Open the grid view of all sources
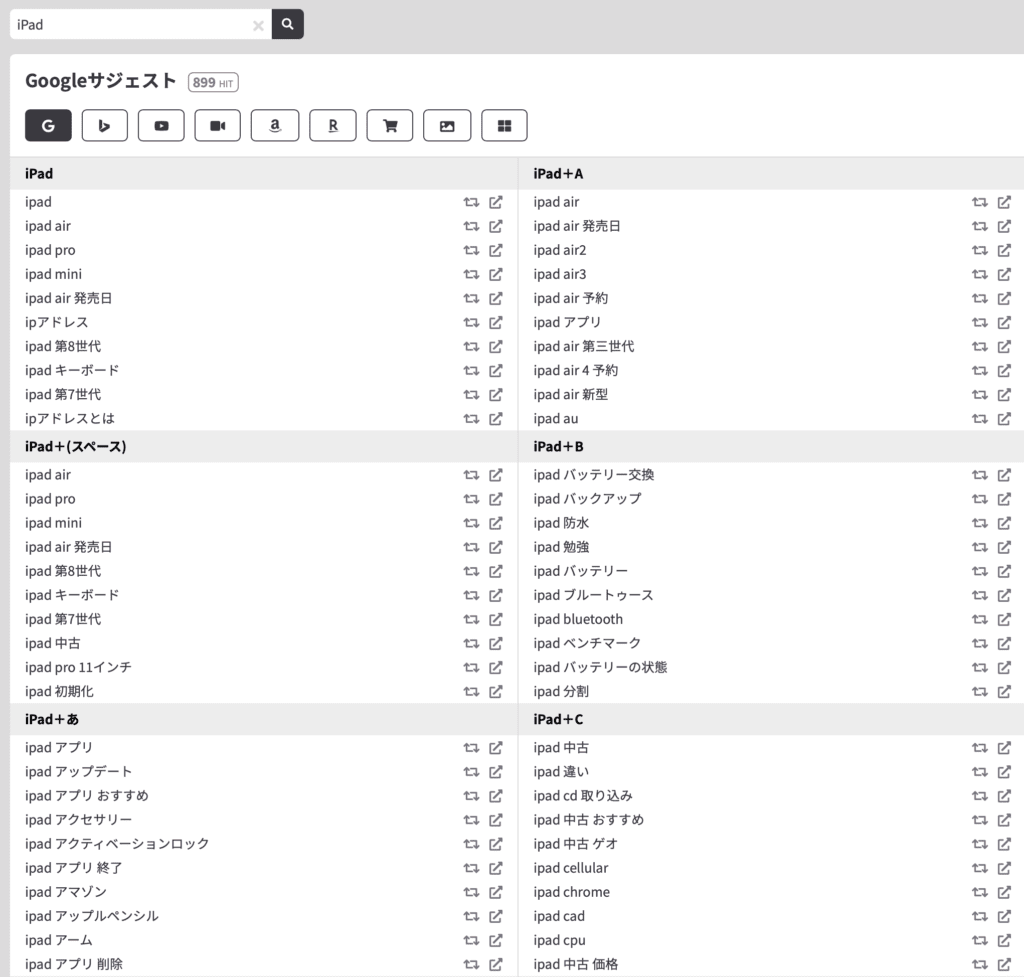Screen dimensions: 1024x977 (x=504, y=125)
